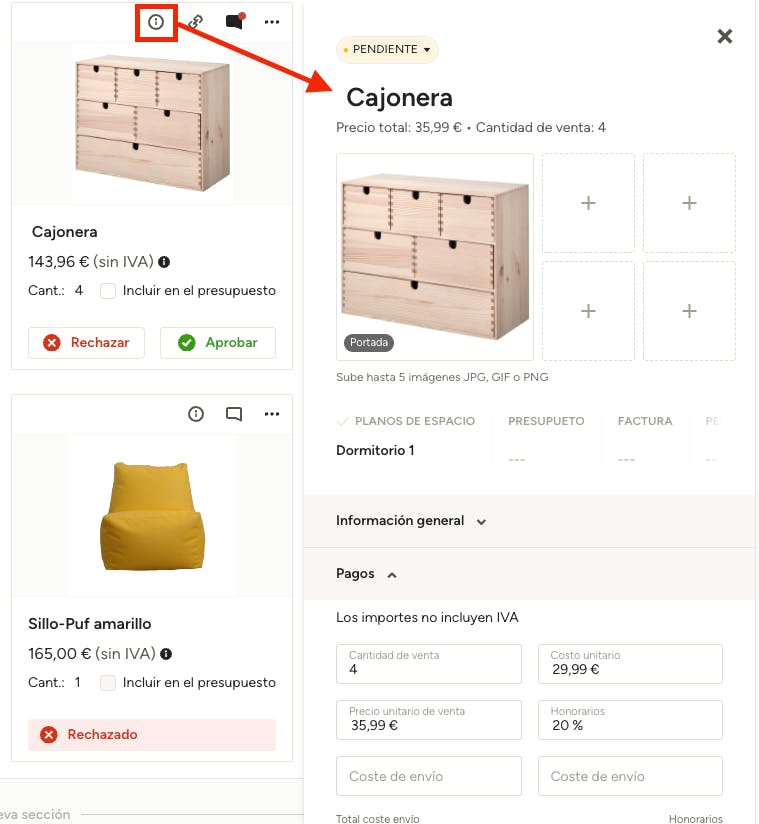This screenshot has height=824, width=759.
Task: Open info icon on Sillo-Puf amarillo card
Action: tap(196, 414)
